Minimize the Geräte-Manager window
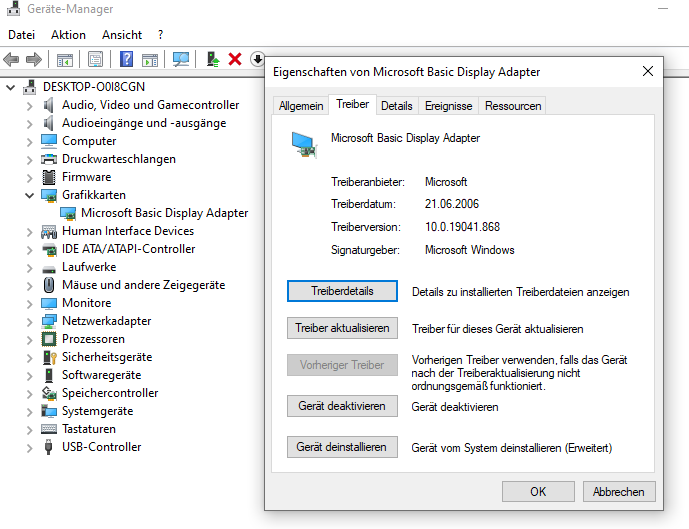Screen dimensions: 689x529 (663, 9)
